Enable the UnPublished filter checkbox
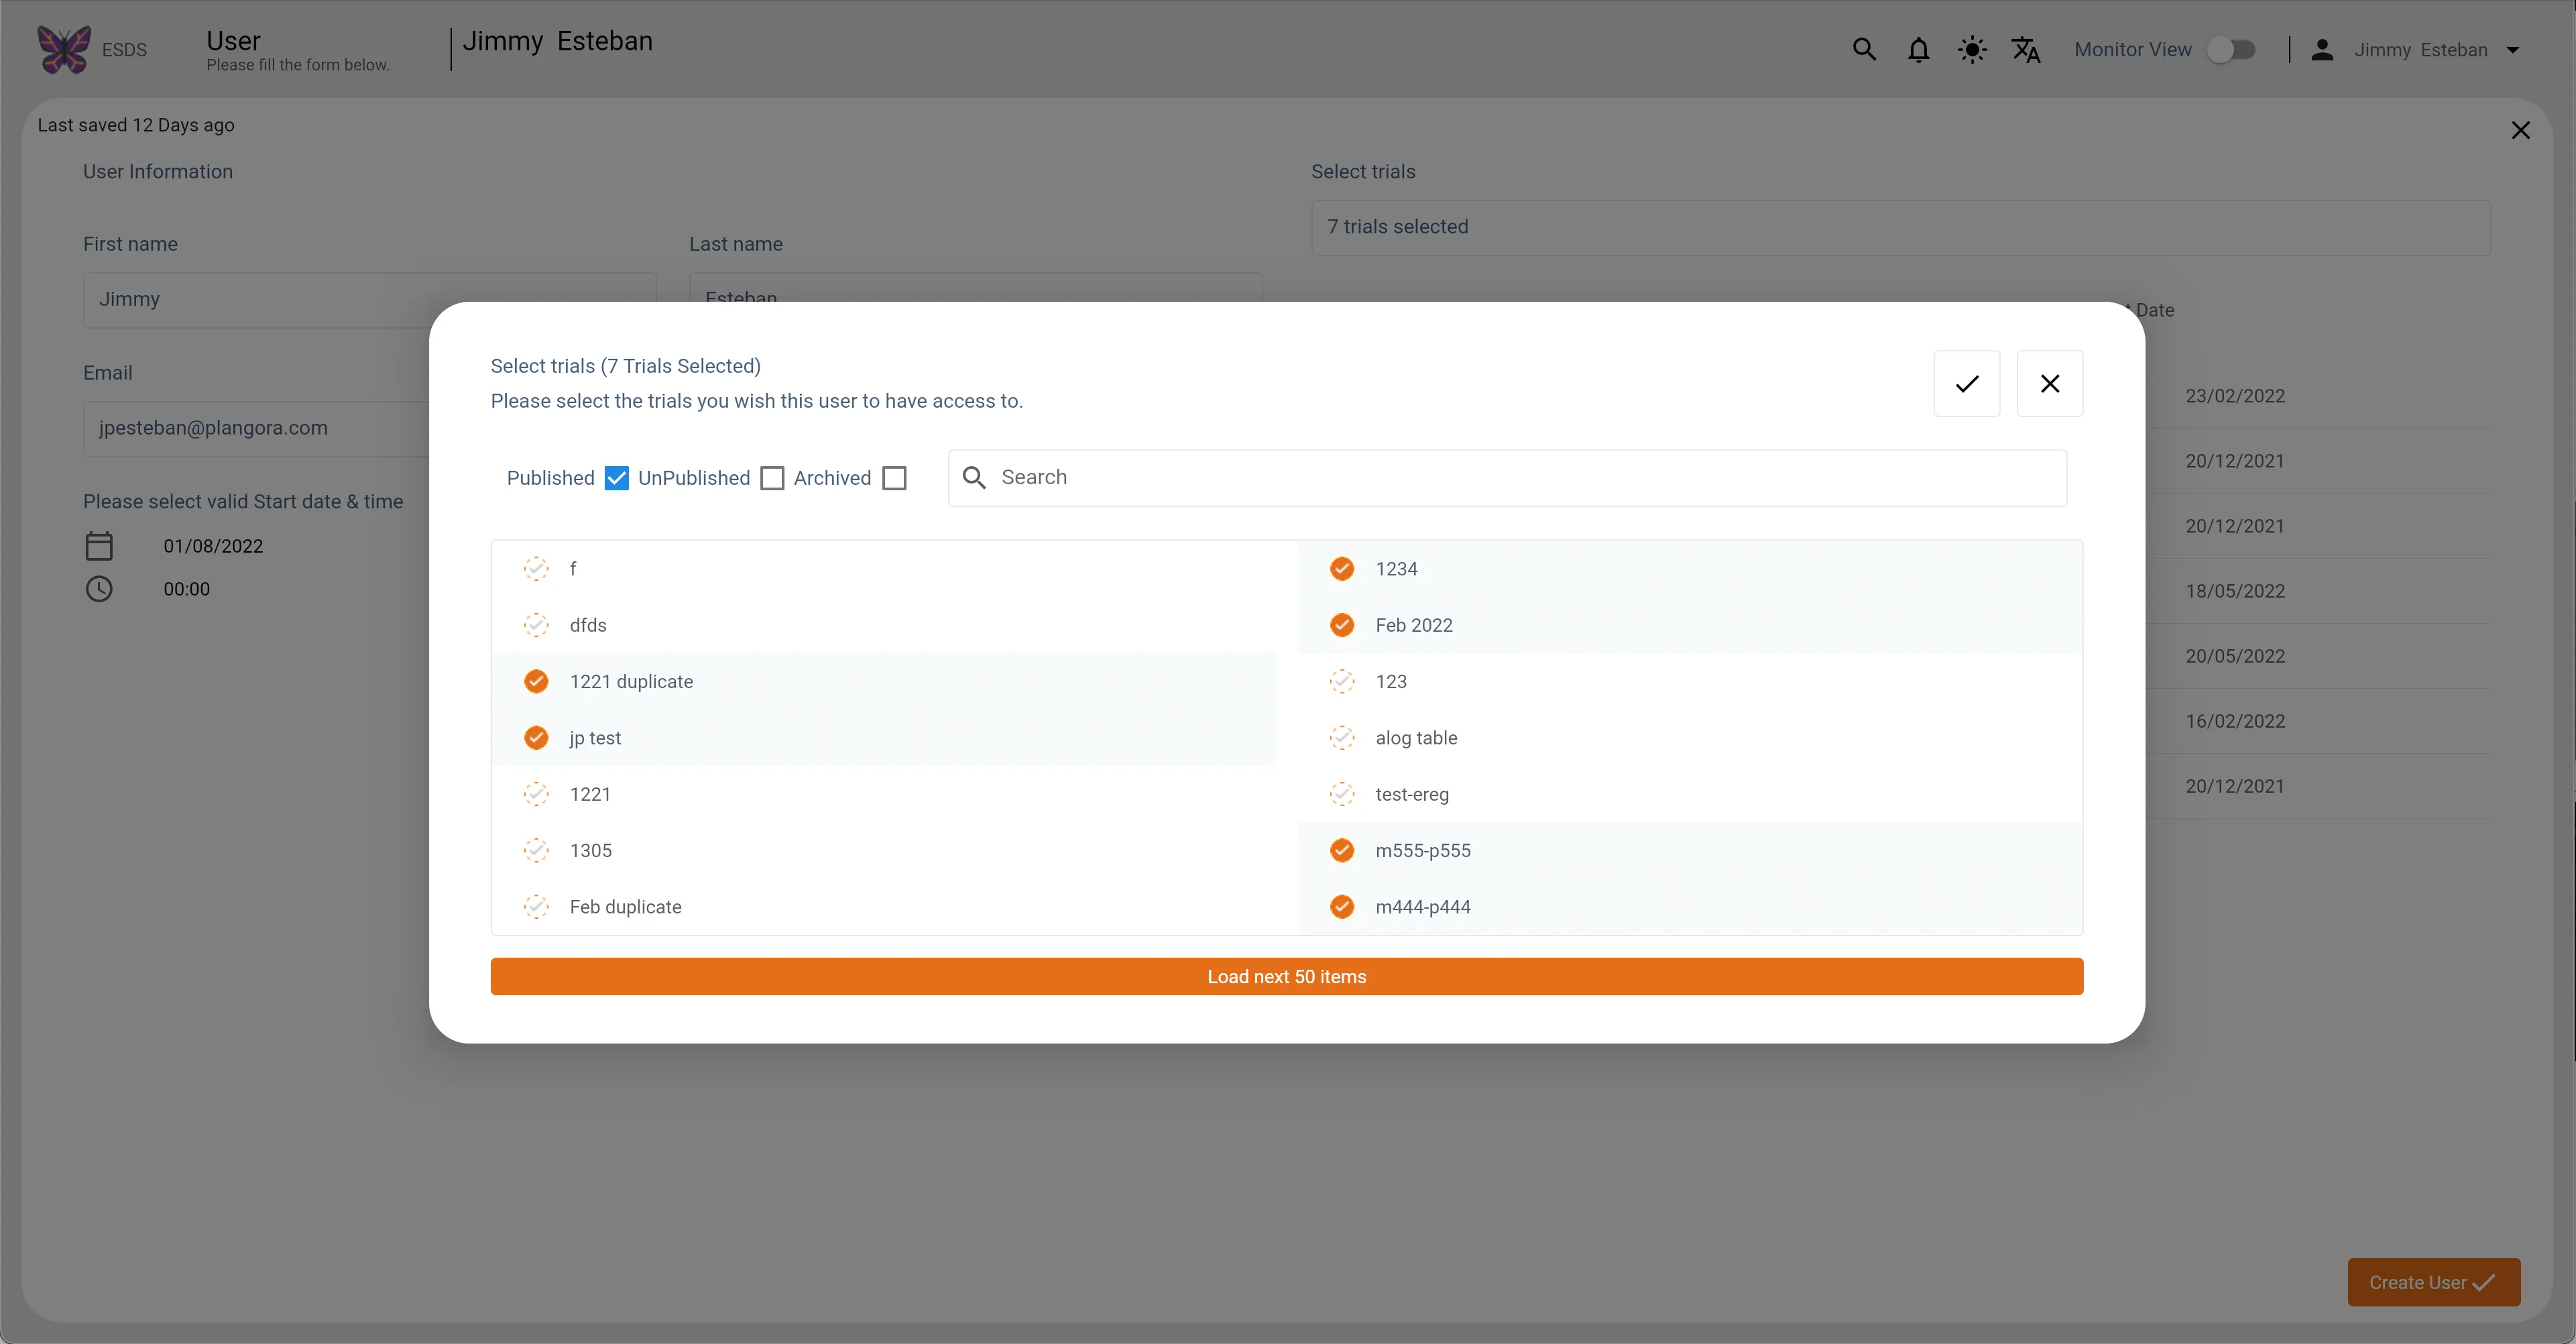 click(x=772, y=478)
